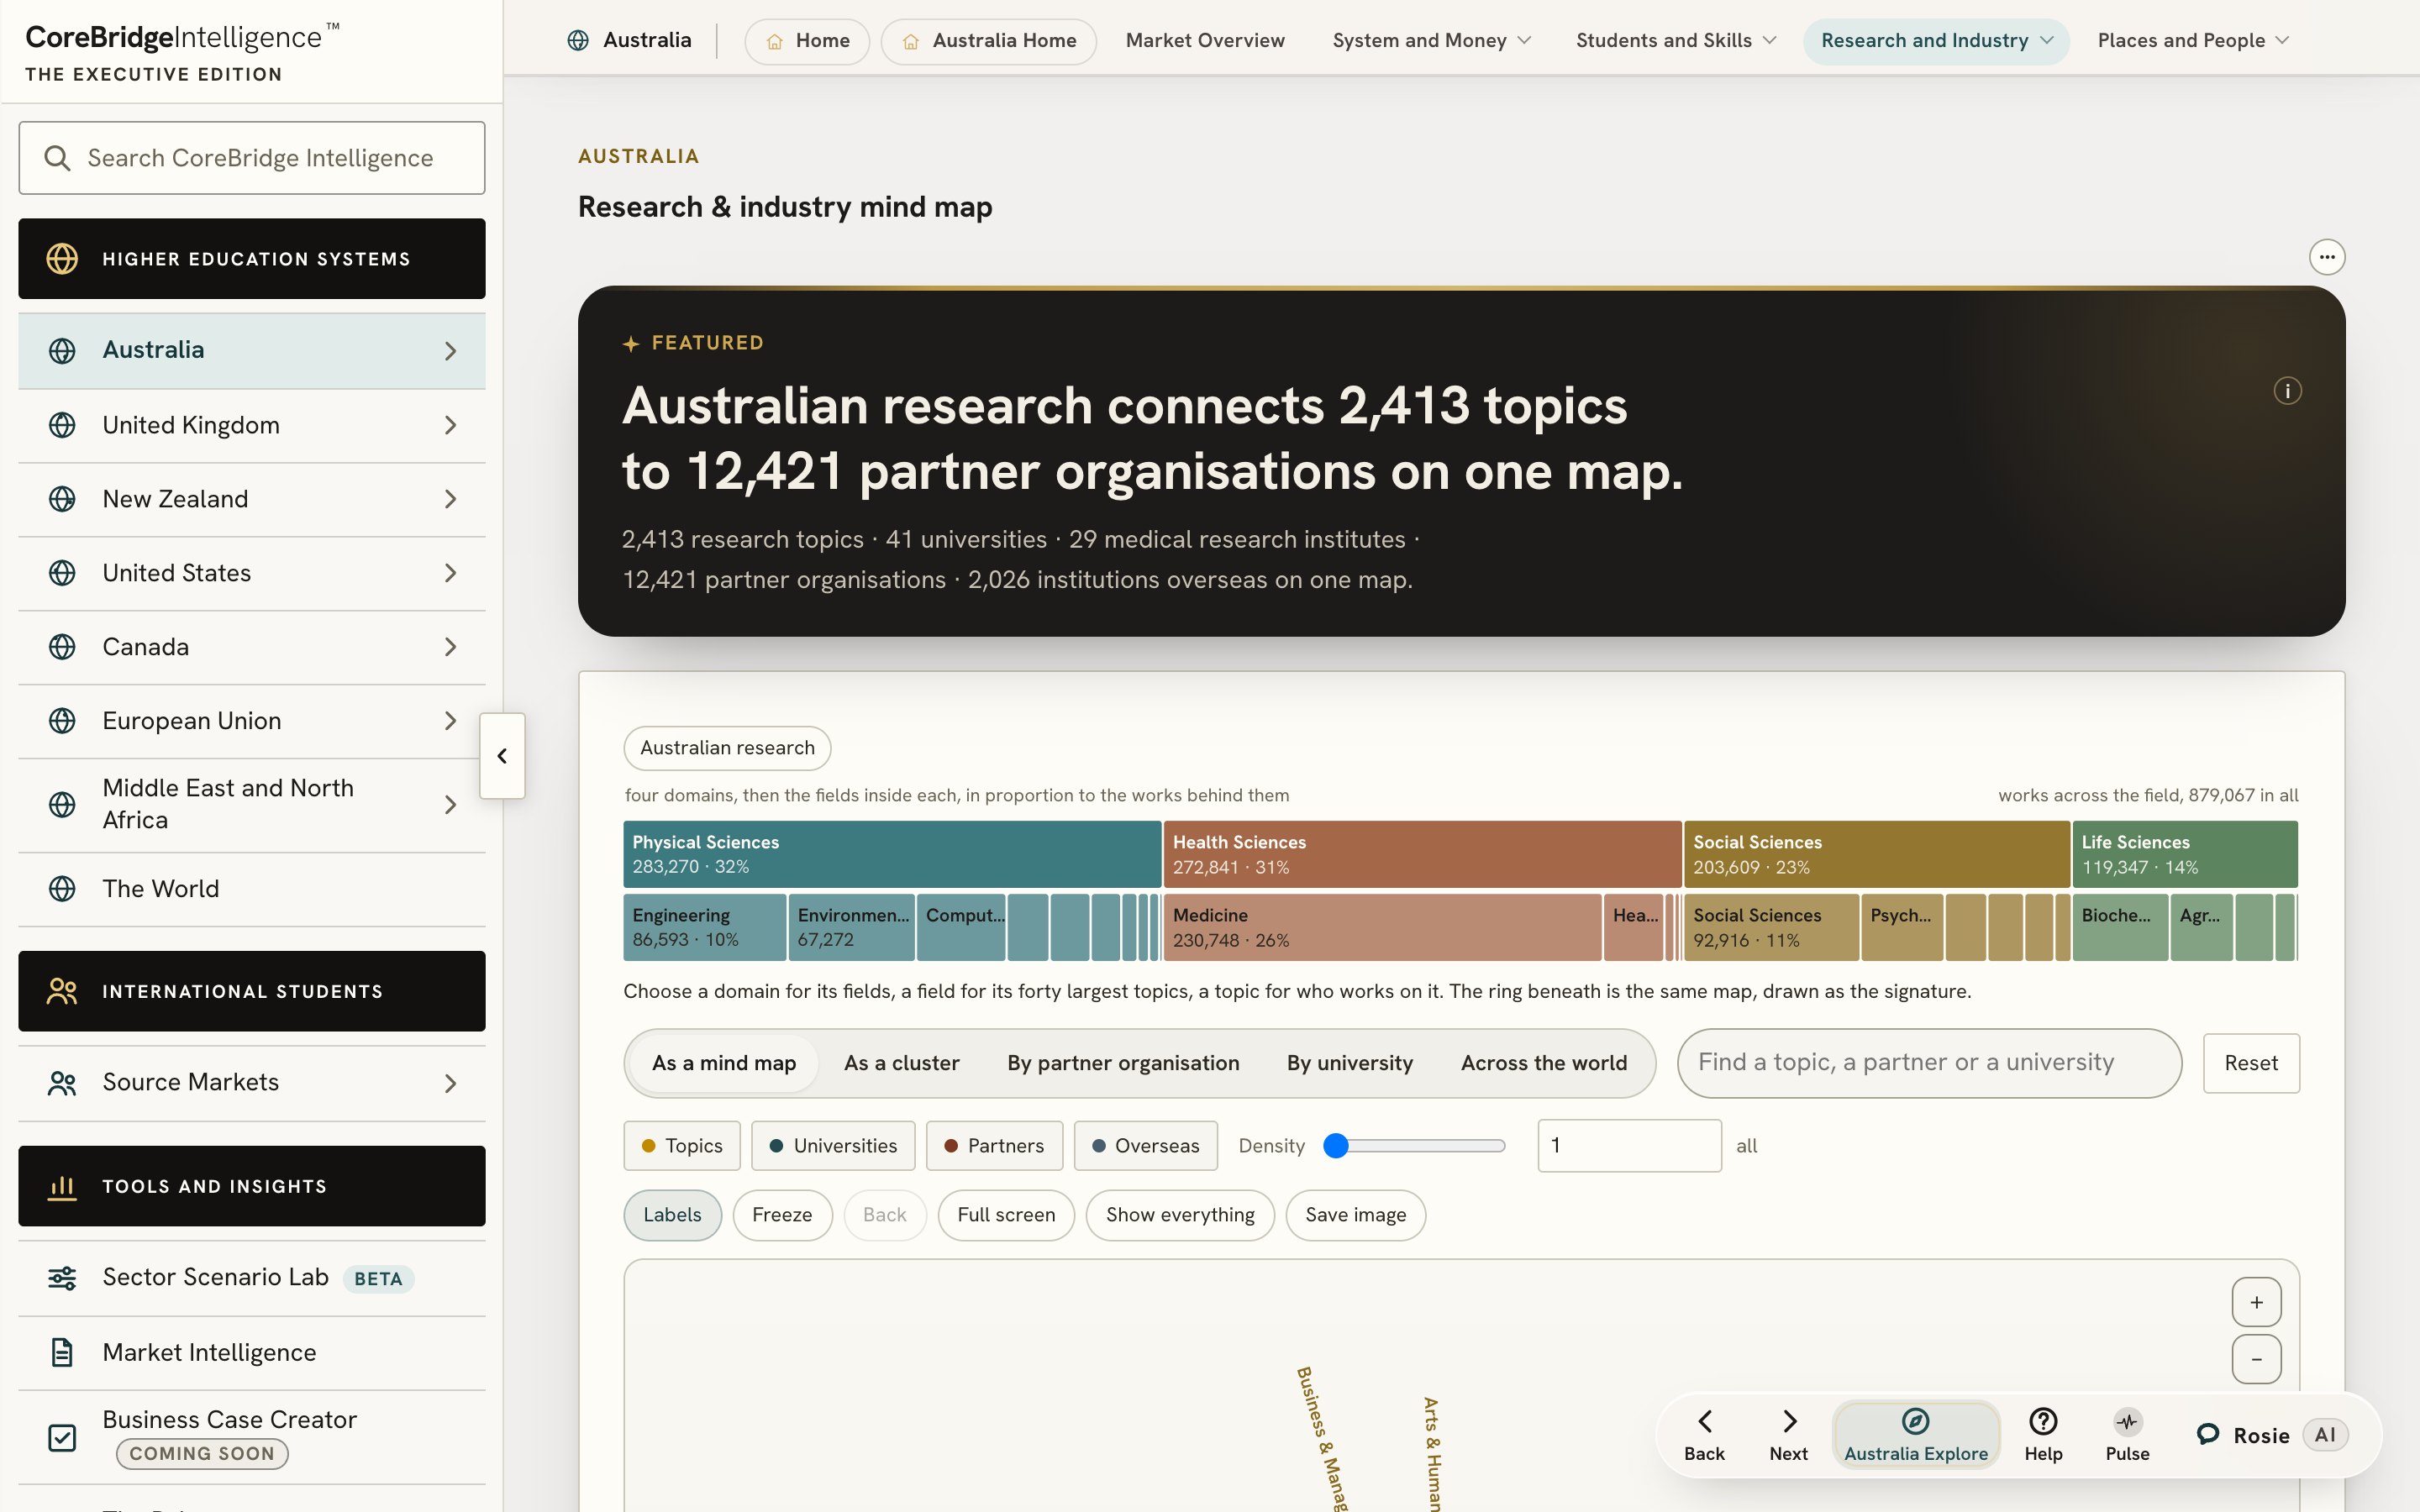Zoom out with the minus button on map
This screenshot has width=2420, height=1512.
pyautogui.click(x=2257, y=1359)
